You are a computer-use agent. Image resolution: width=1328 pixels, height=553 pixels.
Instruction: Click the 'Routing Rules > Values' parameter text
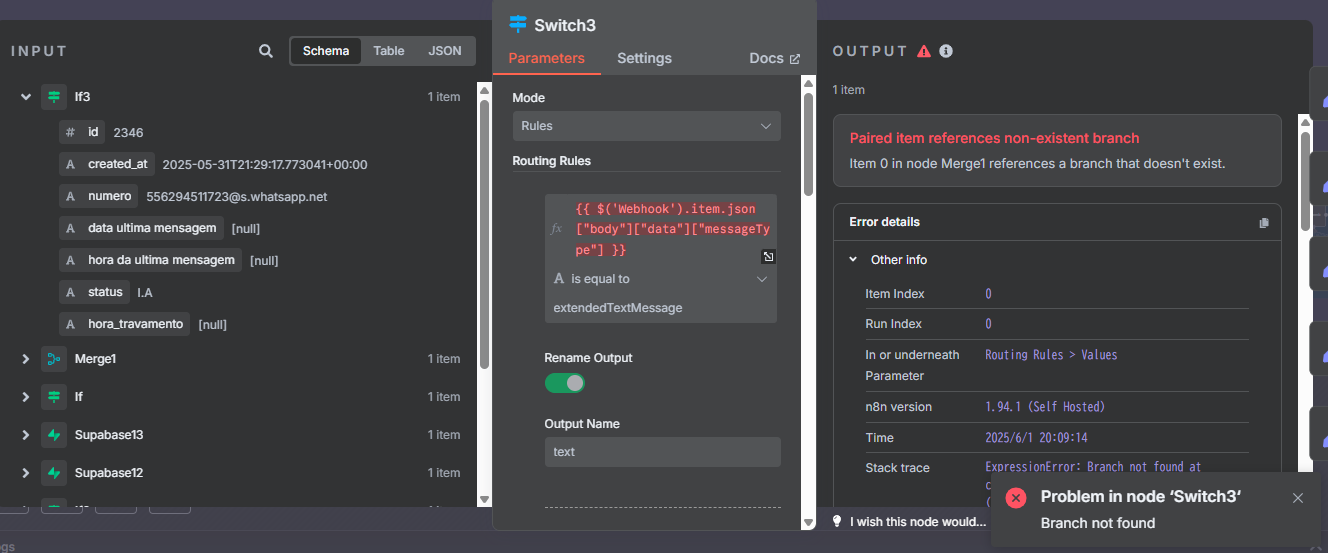(x=1051, y=355)
